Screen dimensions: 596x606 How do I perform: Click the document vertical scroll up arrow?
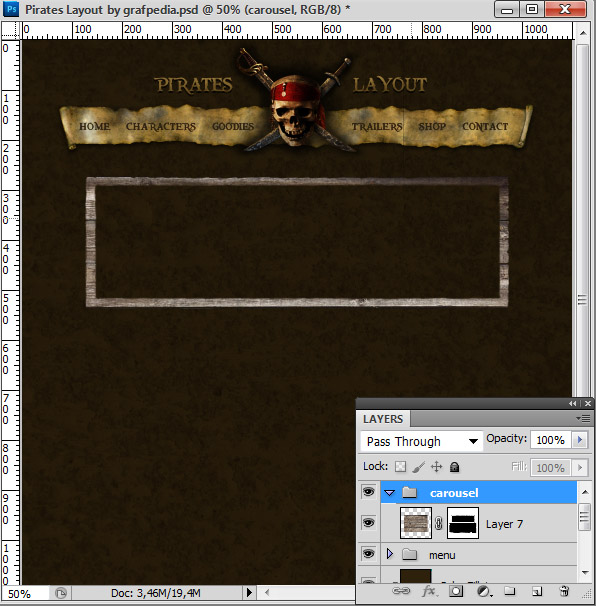click(x=583, y=33)
